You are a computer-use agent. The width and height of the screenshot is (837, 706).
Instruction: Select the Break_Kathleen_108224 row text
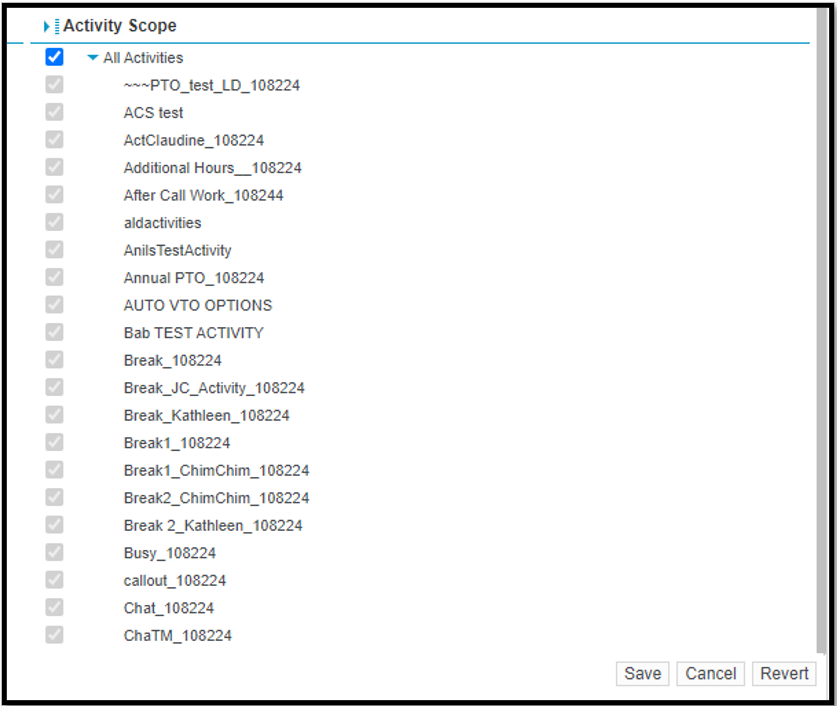point(207,416)
